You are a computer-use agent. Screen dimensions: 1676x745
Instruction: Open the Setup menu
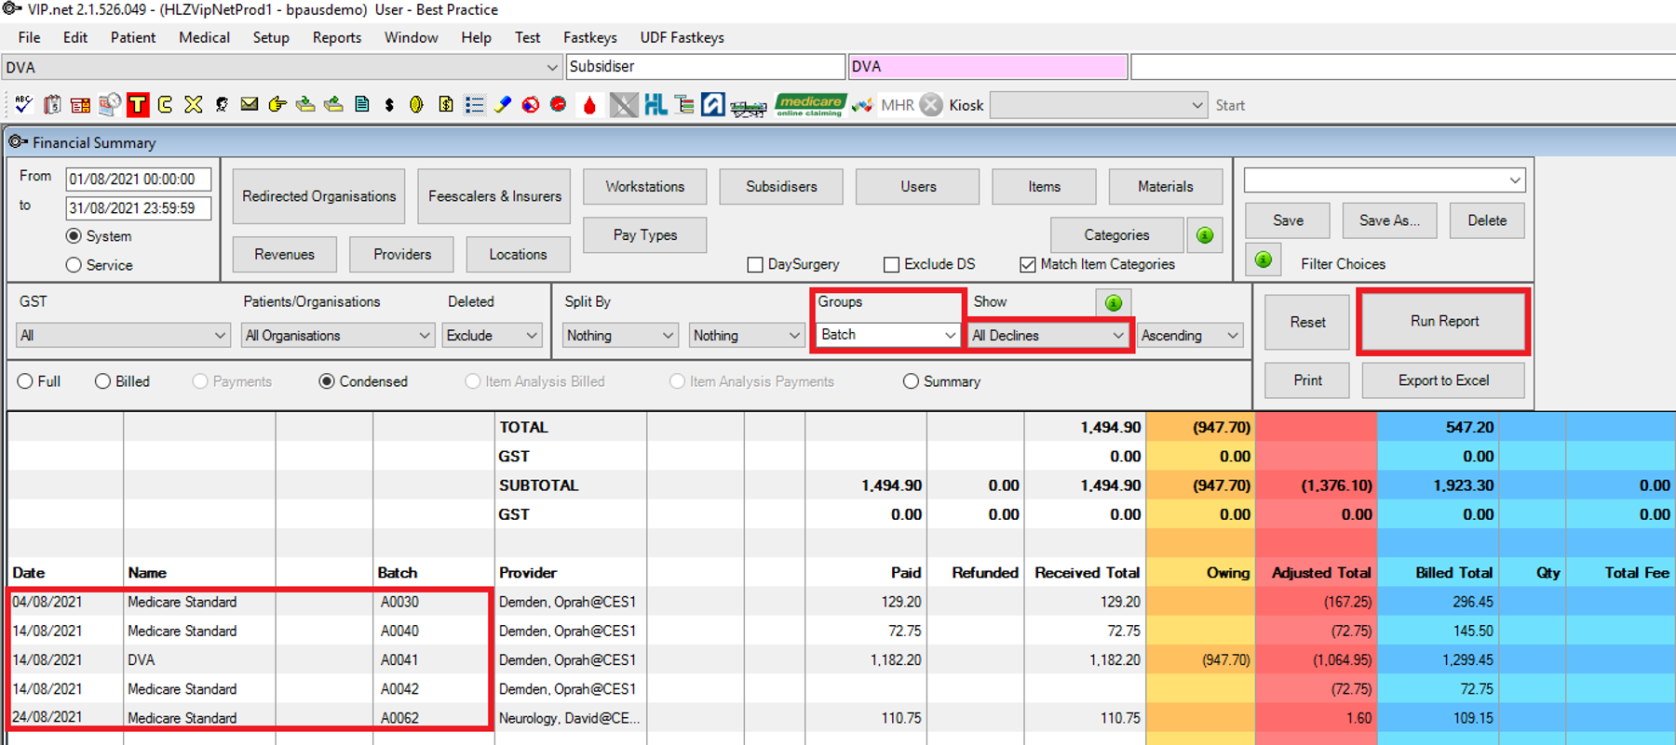pos(270,38)
